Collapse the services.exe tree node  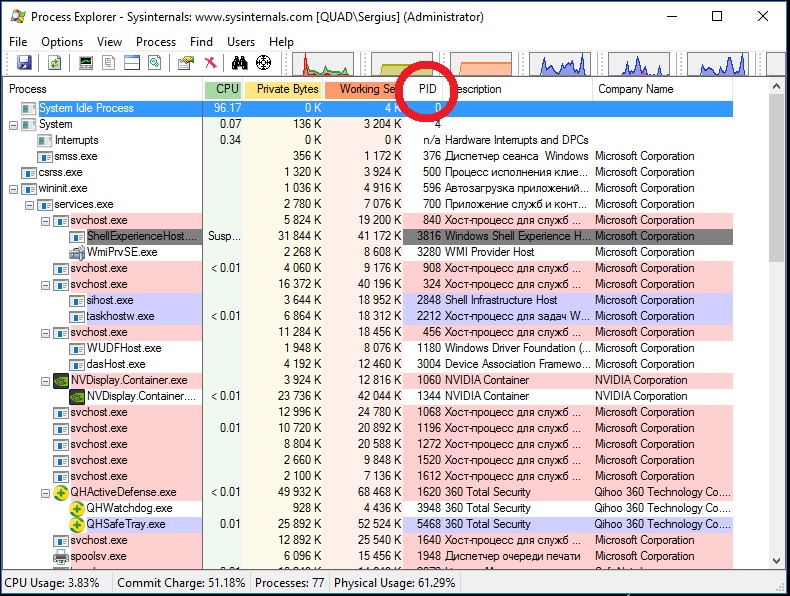[29, 206]
